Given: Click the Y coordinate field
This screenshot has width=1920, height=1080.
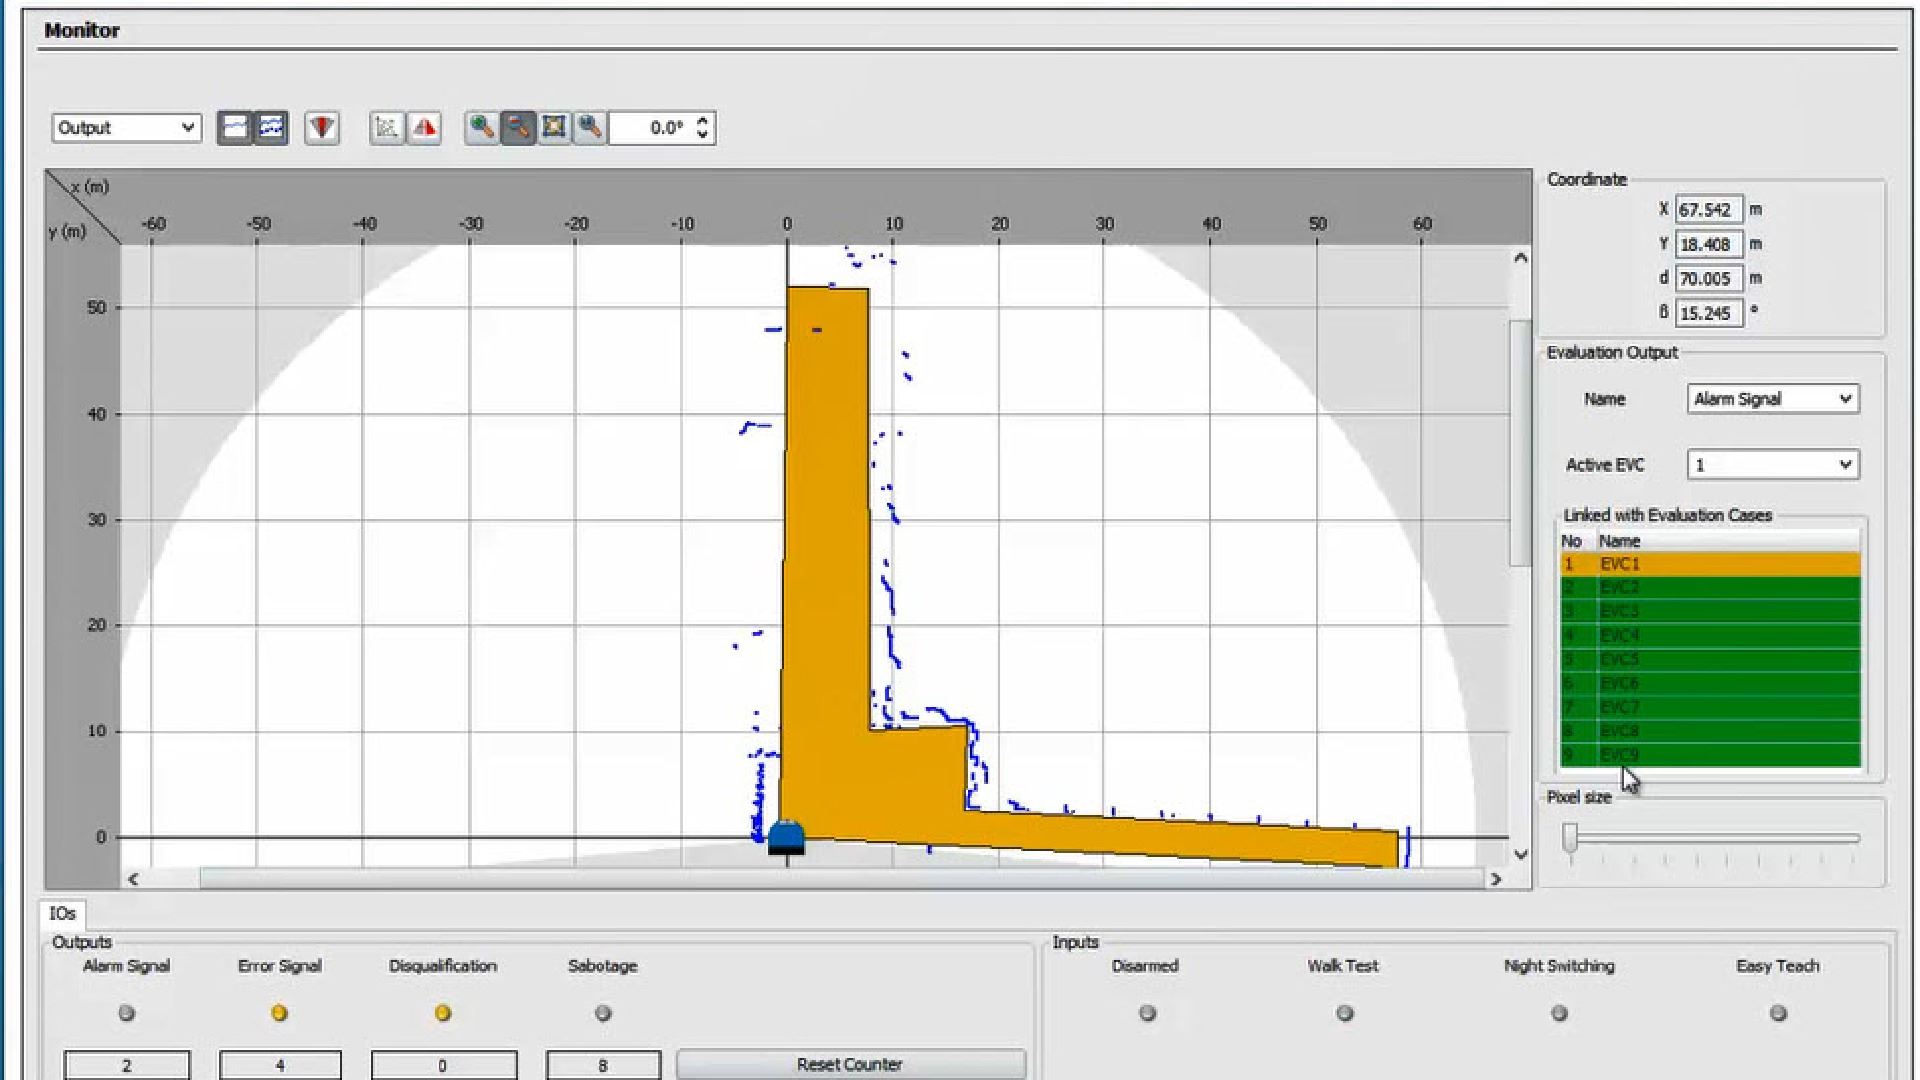Looking at the screenshot, I should (x=1709, y=244).
